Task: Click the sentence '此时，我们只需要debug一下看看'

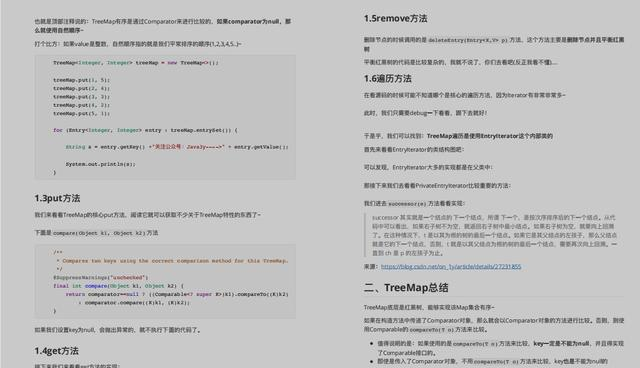Action: pyautogui.click(x=425, y=113)
